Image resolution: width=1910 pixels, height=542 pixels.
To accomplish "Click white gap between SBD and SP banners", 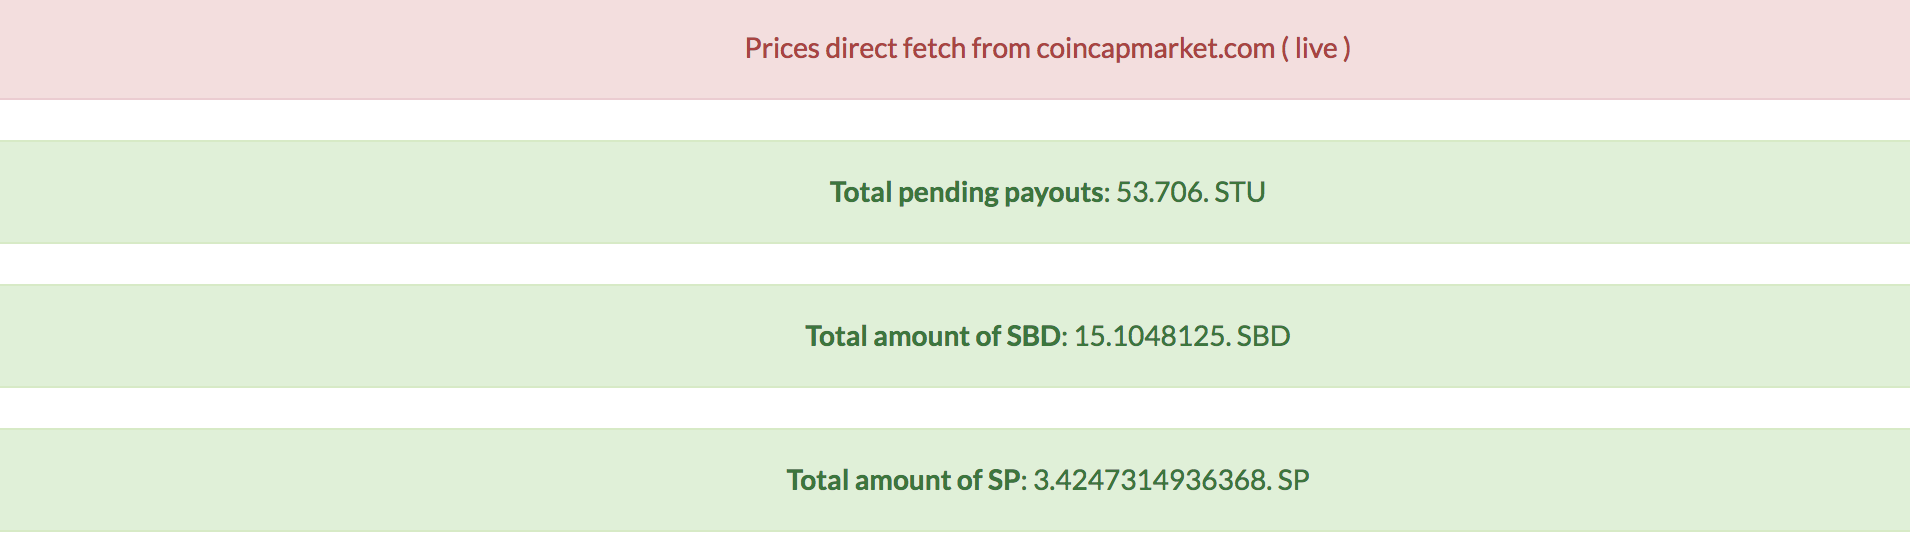I will [x=955, y=408].
